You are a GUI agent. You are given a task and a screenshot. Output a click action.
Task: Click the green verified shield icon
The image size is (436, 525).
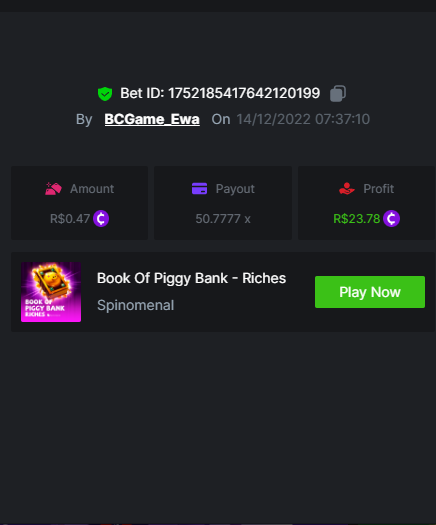105,94
